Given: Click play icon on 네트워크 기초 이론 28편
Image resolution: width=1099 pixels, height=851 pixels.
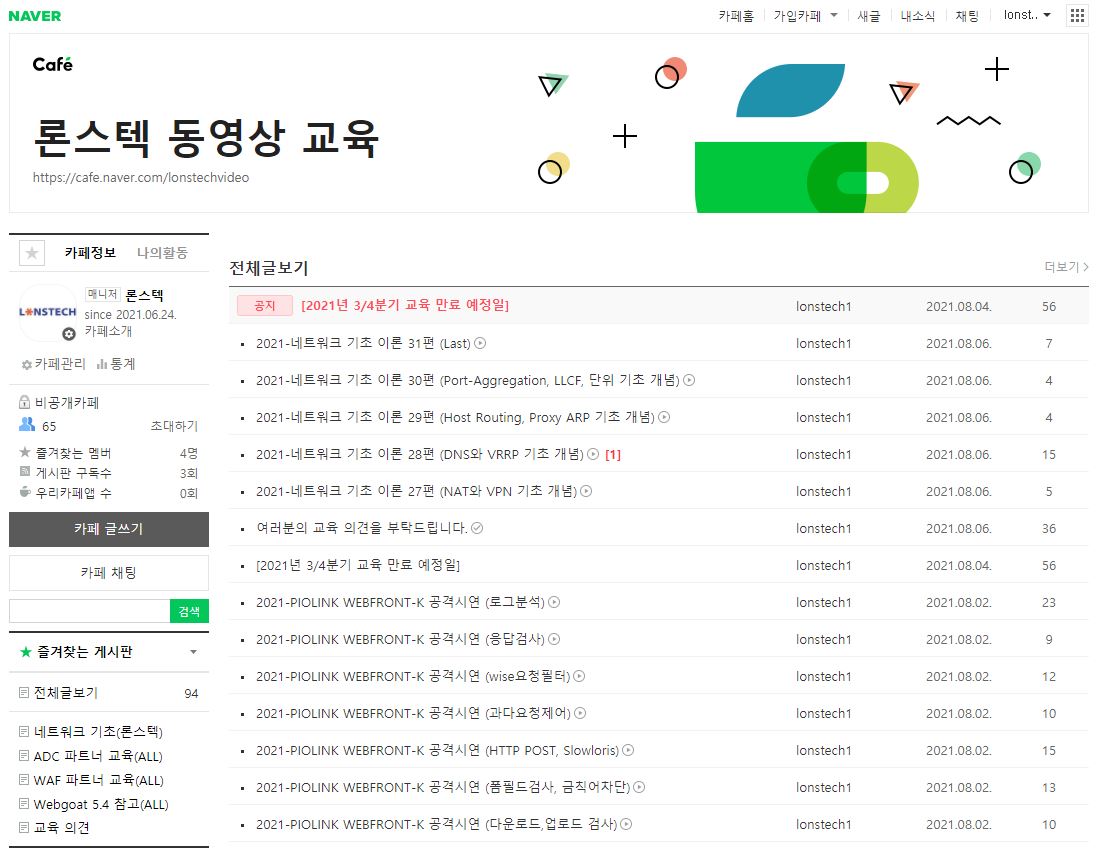Looking at the screenshot, I should pos(593,454).
